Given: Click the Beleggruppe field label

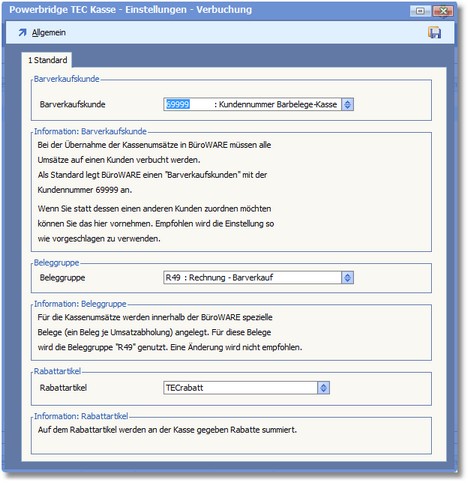Looking at the screenshot, I should click(62, 278).
